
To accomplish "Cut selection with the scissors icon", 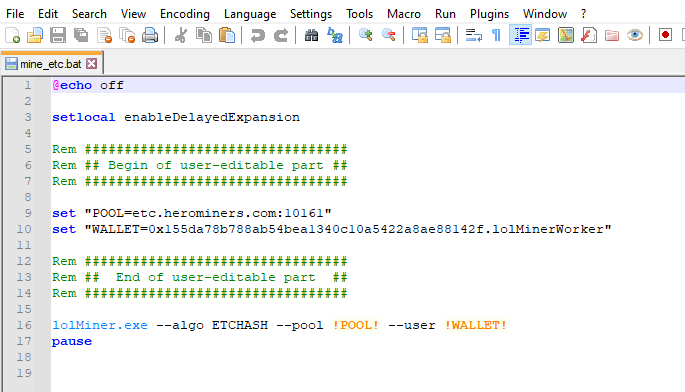I will tap(180, 35).
